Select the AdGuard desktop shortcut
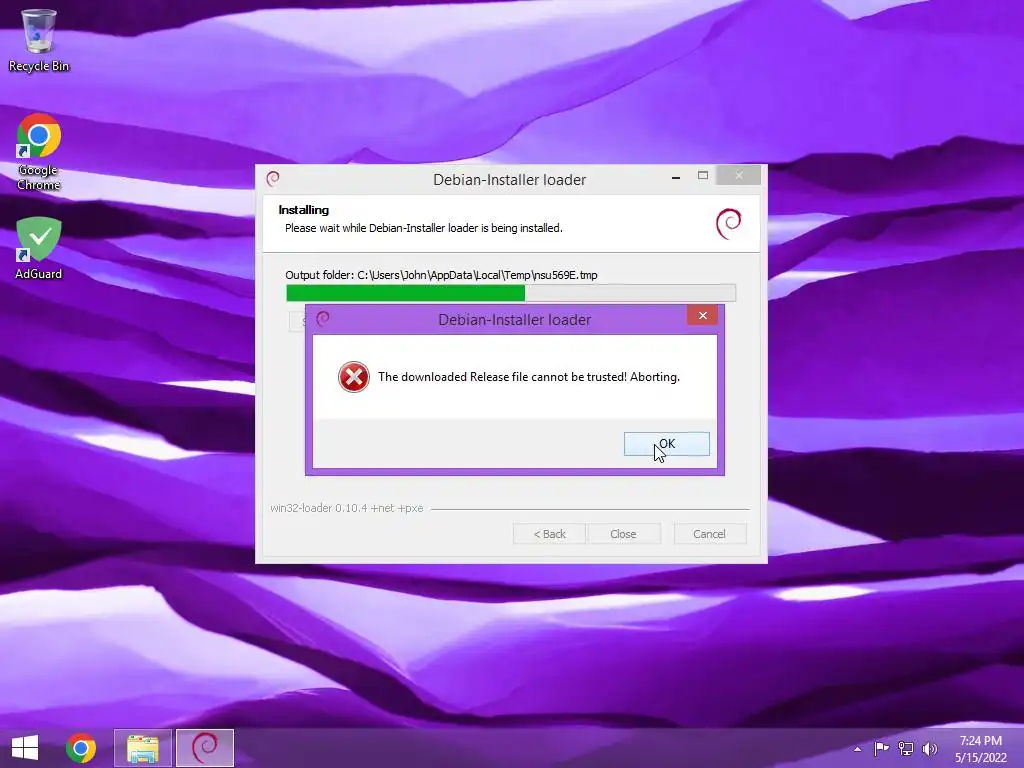The width and height of the screenshot is (1024, 768). [39, 248]
